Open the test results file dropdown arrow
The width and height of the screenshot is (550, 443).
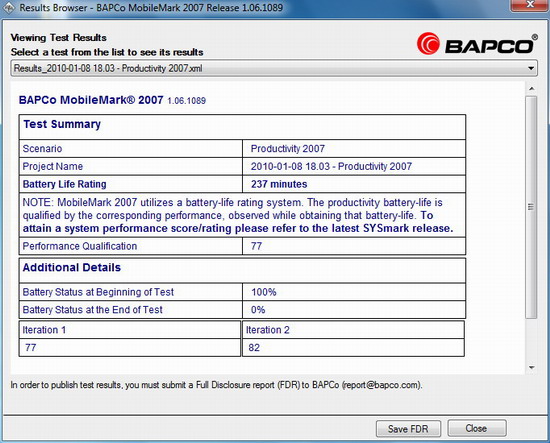tap(531, 68)
